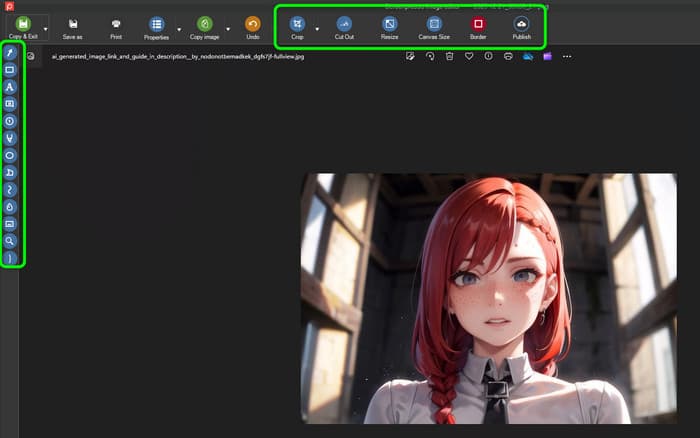Click the Publish cloud button
Image resolution: width=700 pixels, height=438 pixels.
(x=521, y=28)
